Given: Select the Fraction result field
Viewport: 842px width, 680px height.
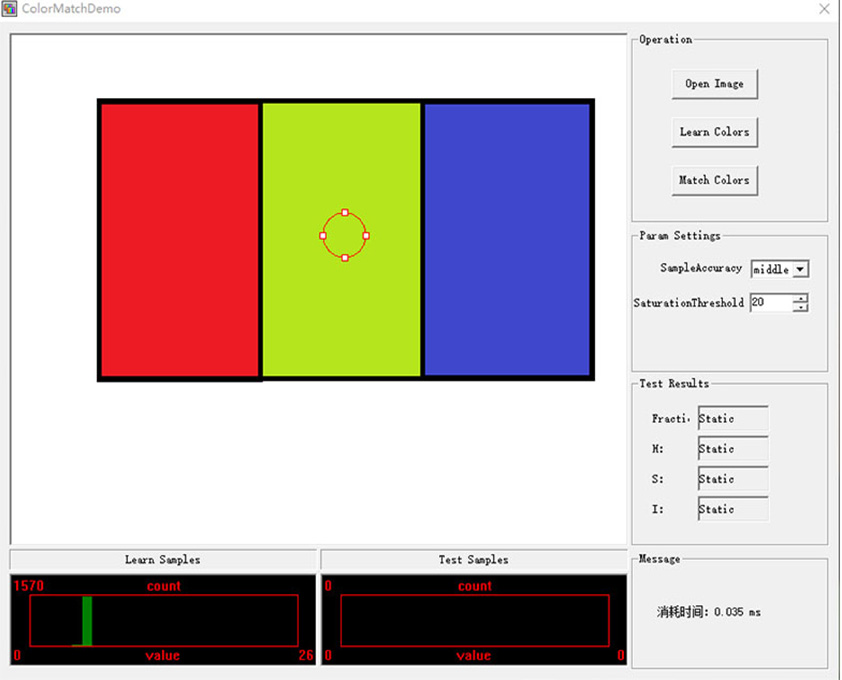Looking at the screenshot, I should click(732, 419).
